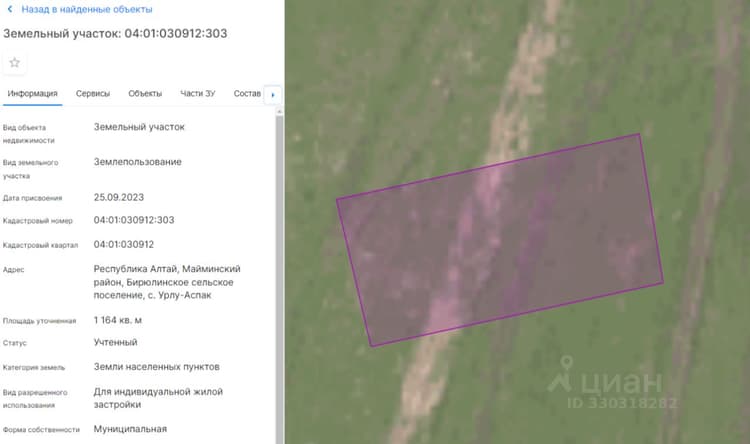This screenshot has height=444, width=750.
Task: Select the highlighted purple parcel on map
Action: [500, 239]
